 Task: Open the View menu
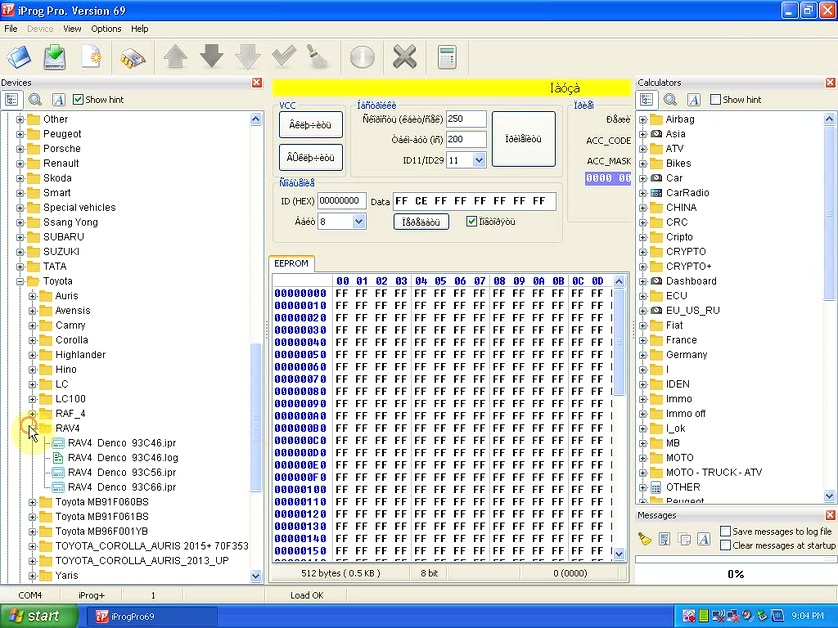click(x=72, y=29)
